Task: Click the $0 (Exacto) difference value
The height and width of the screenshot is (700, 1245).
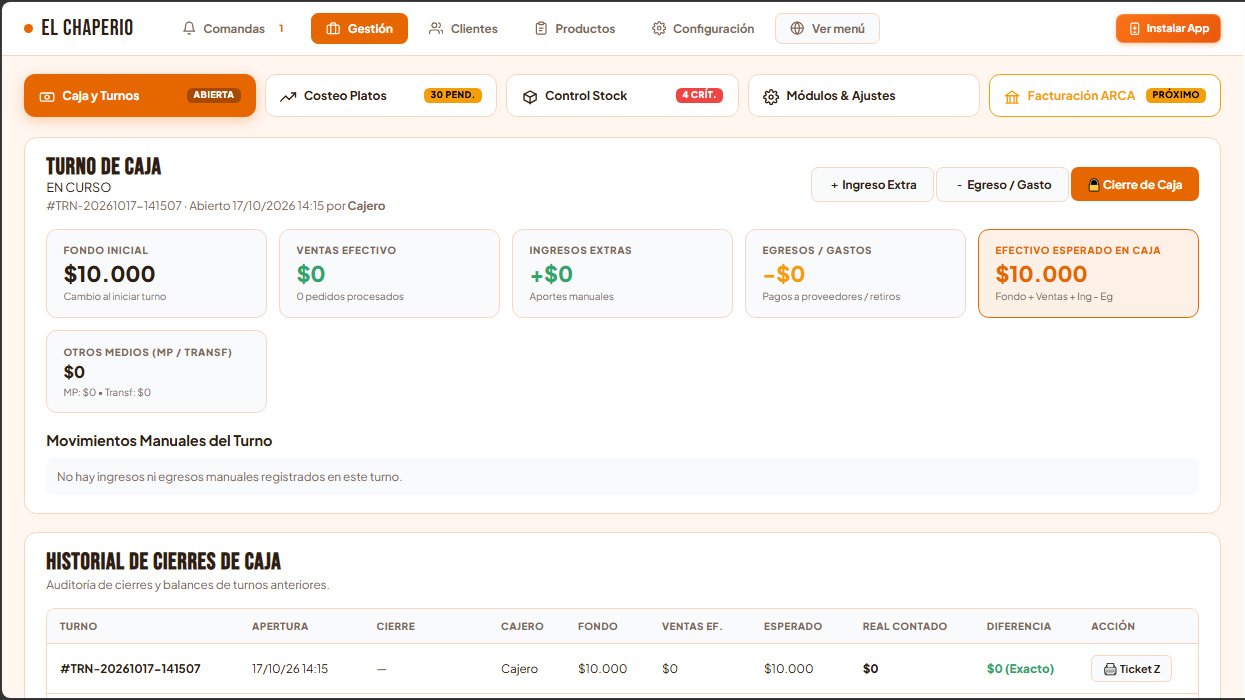Action: tap(1020, 669)
